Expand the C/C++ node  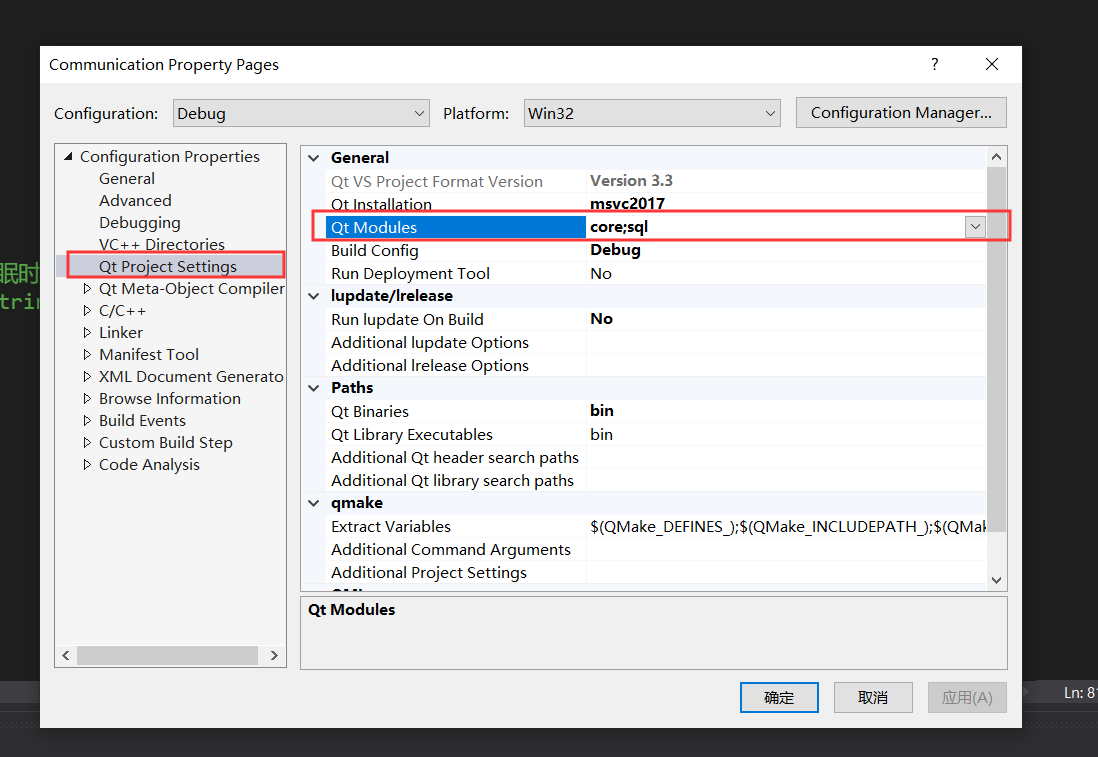click(87, 310)
